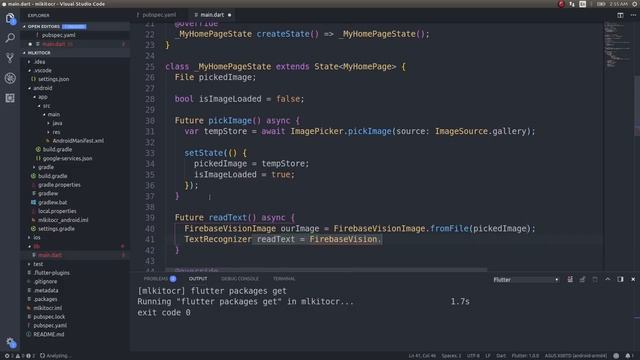
Task: Open the Explorer view in activity bar
Action: pos(10,18)
